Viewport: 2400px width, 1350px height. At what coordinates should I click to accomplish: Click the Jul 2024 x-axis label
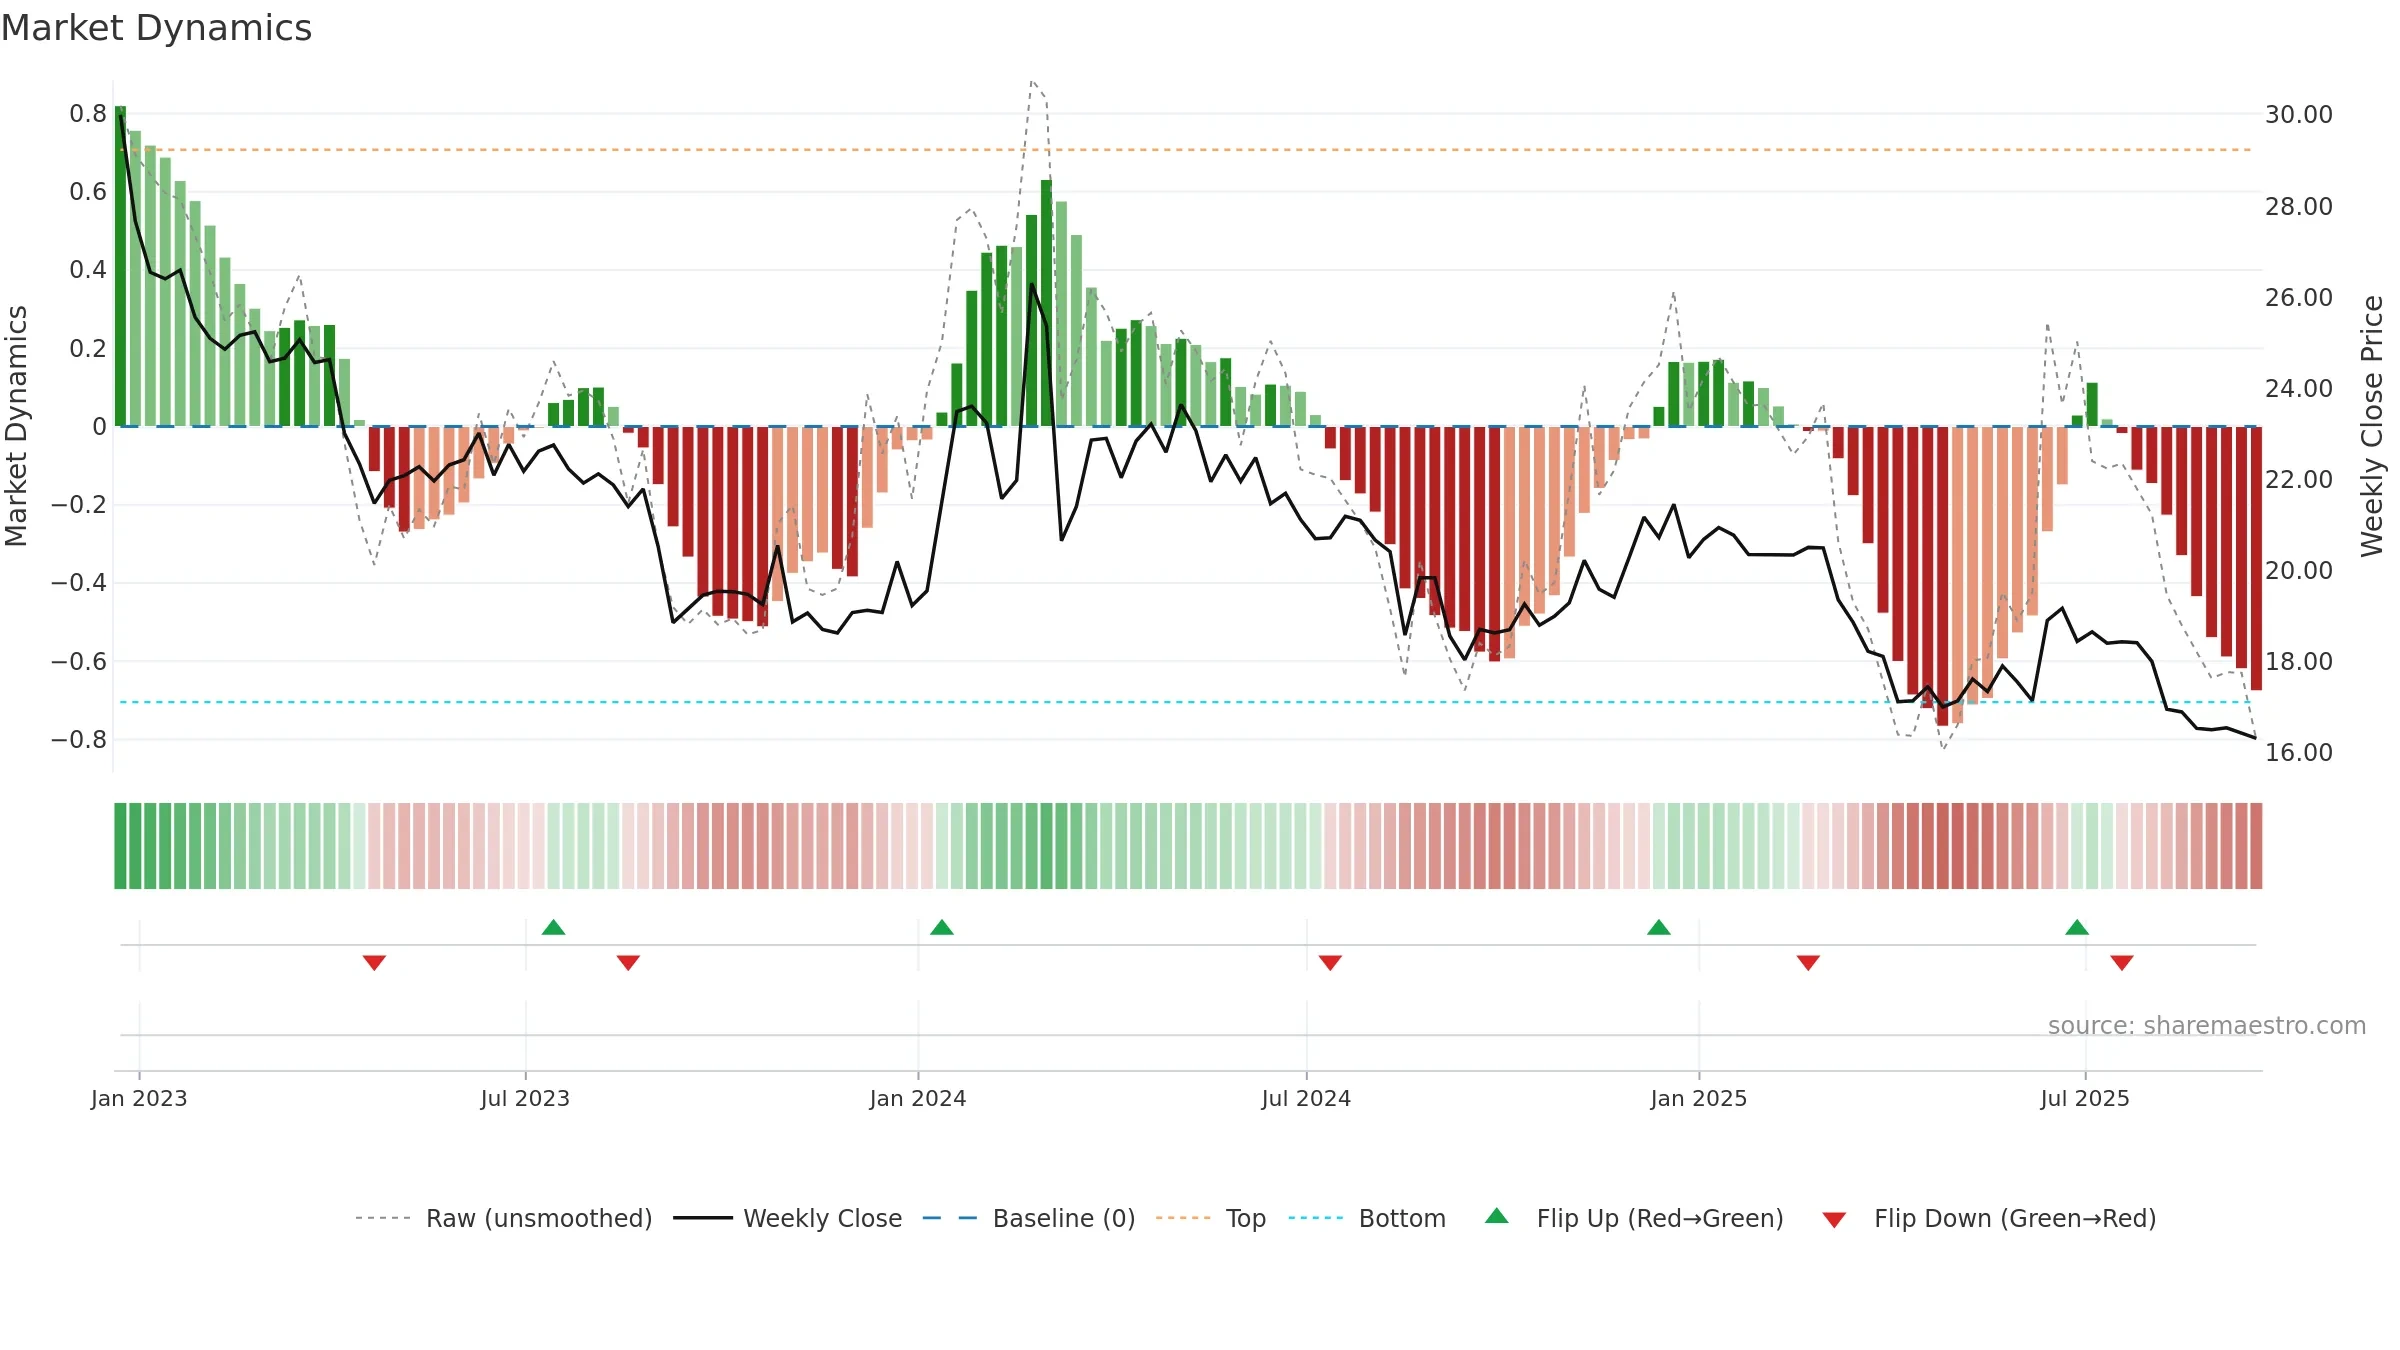[1306, 1098]
